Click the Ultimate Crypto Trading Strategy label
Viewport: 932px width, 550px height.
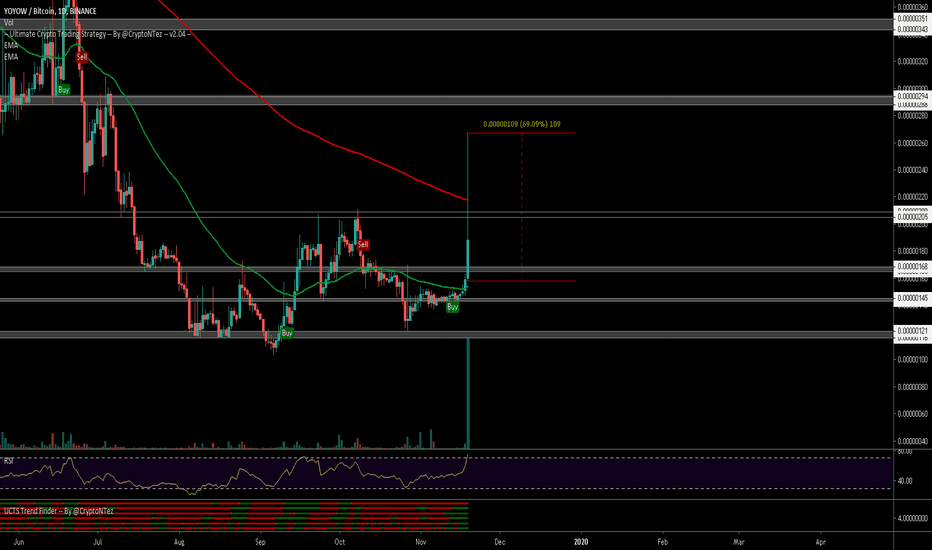click(x=98, y=34)
